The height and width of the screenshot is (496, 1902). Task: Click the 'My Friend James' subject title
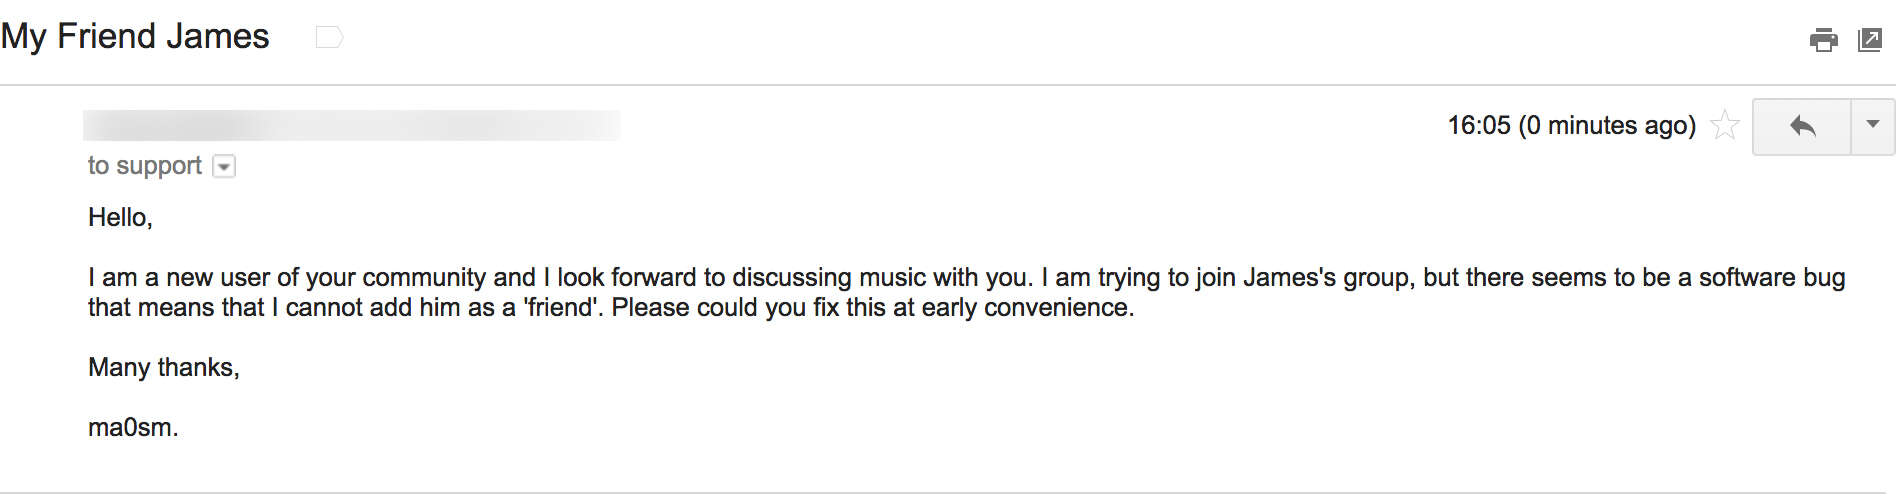tap(135, 37)
